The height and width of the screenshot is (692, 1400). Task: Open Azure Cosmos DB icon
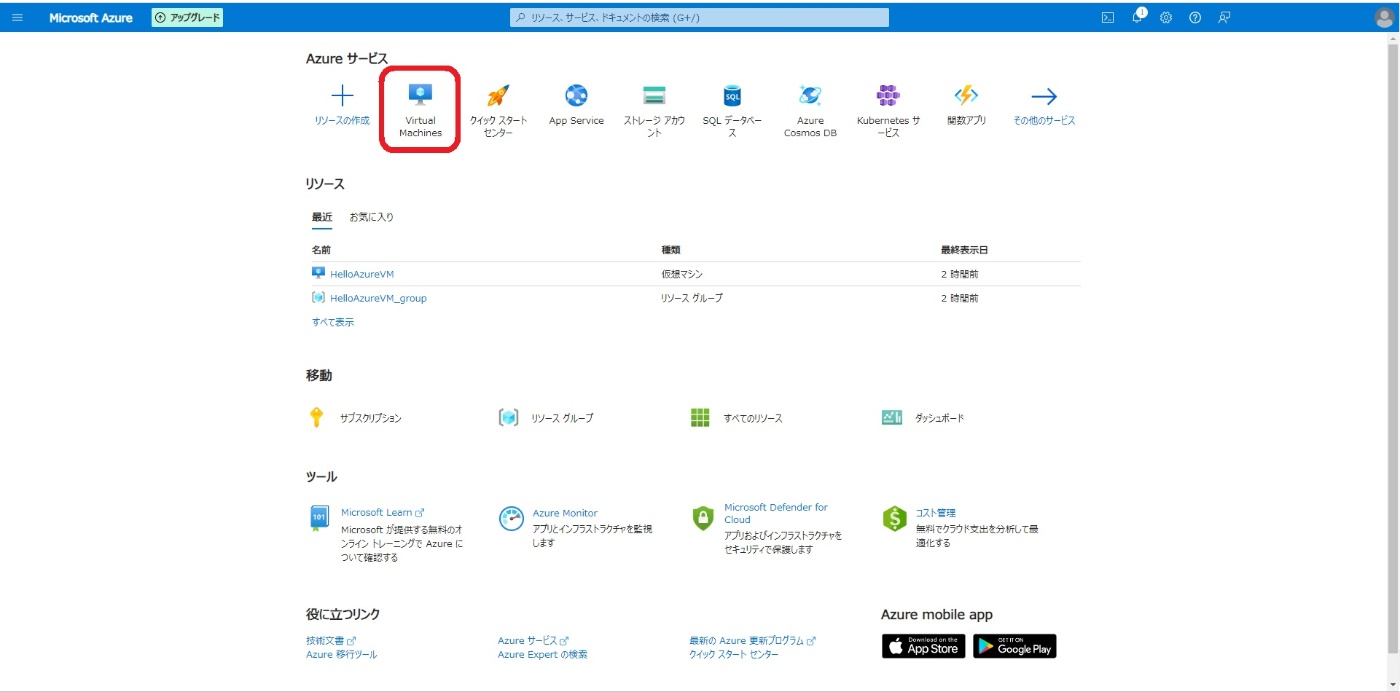tap(810, 96)
